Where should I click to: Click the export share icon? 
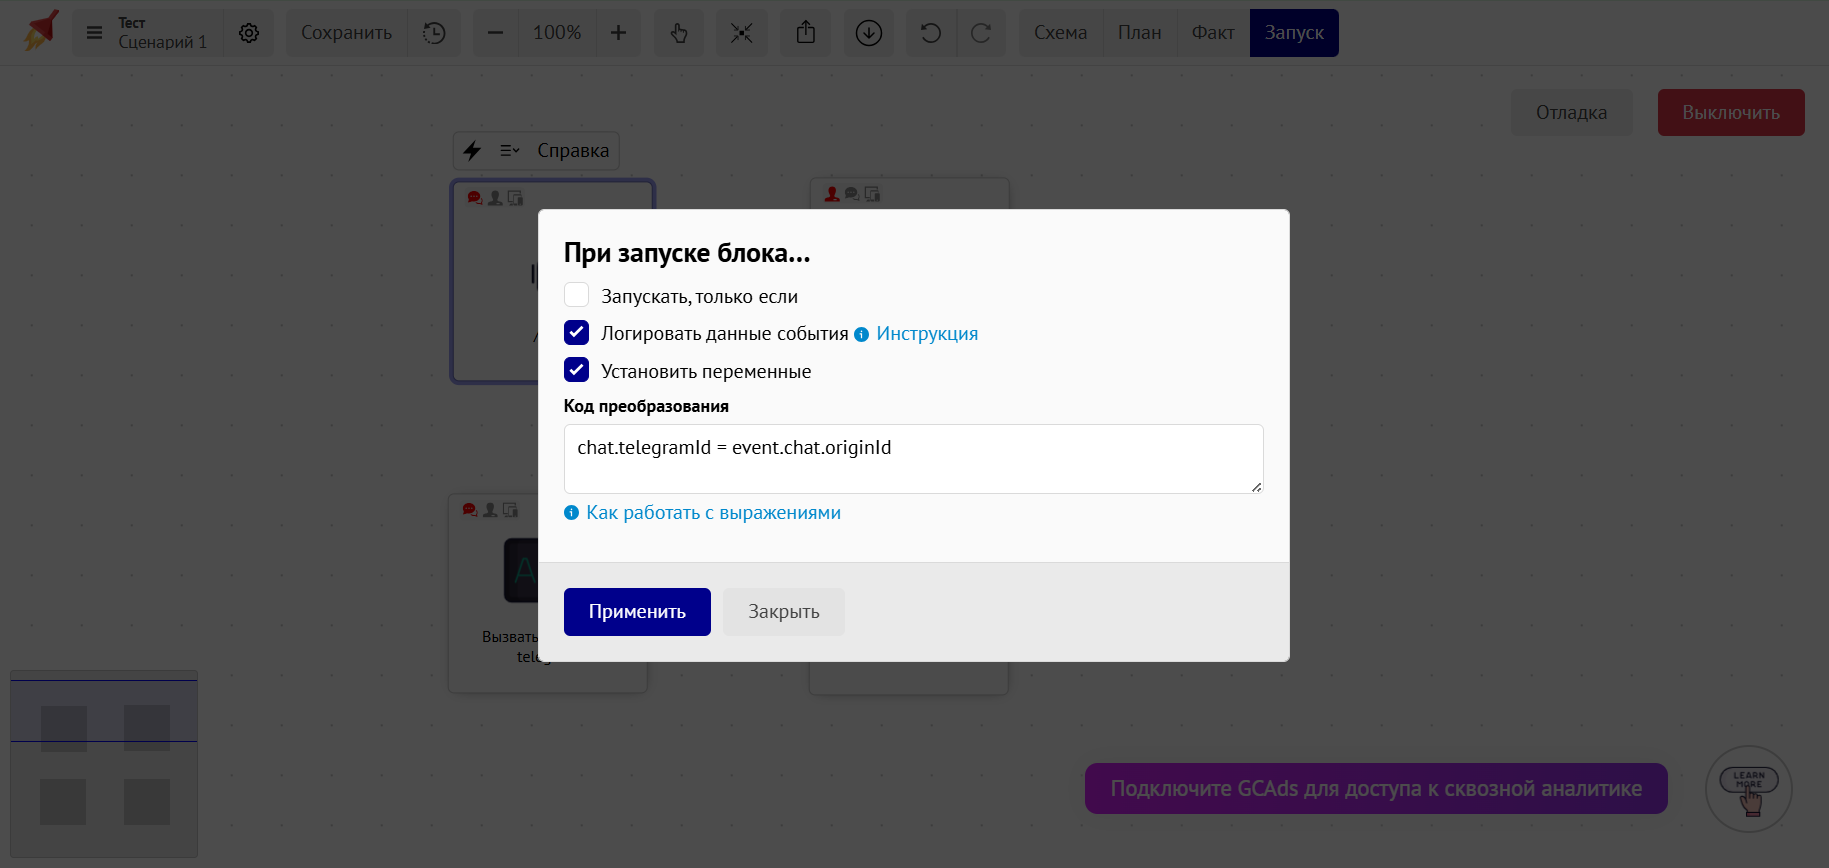pos(806,33)
